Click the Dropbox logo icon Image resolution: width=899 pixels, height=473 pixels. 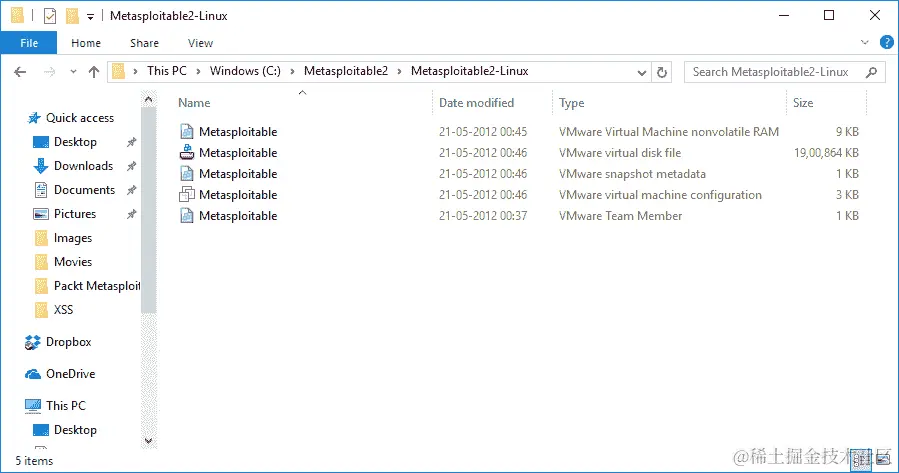click(33, 342)
